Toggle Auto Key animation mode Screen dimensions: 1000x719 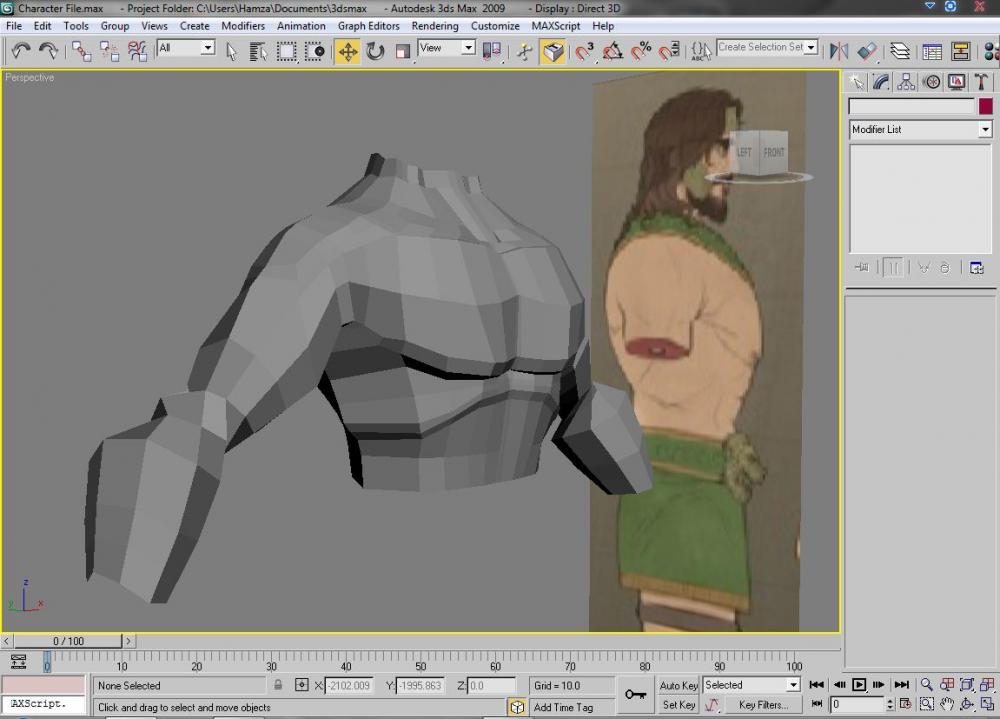[678, 685]
